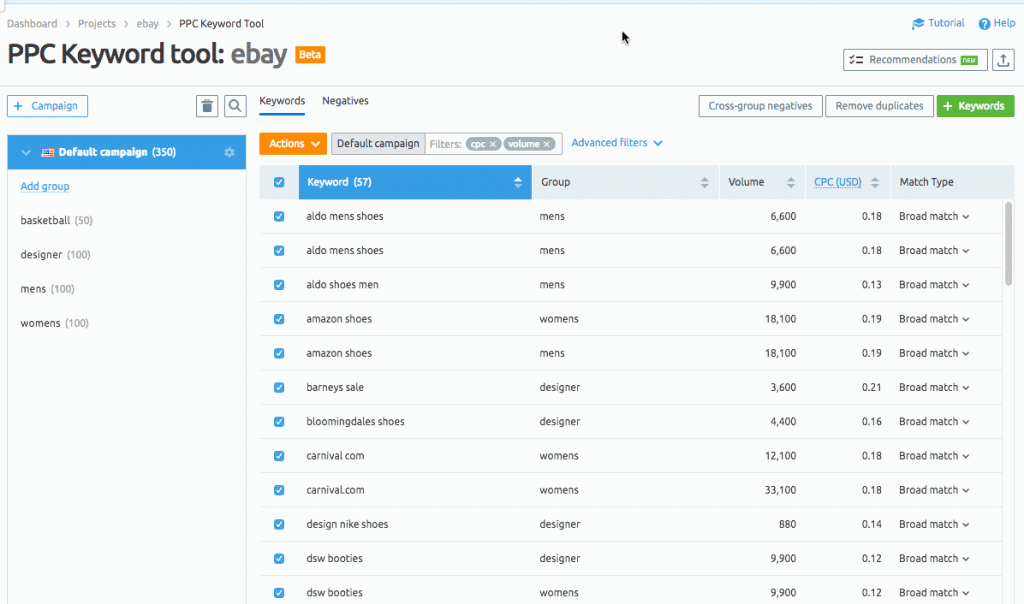Image resolution: width=1024 pixels, height=604 pixels.
Task: Toggle the select-all keywords checkbox
Action: click(x=279, y=182)
